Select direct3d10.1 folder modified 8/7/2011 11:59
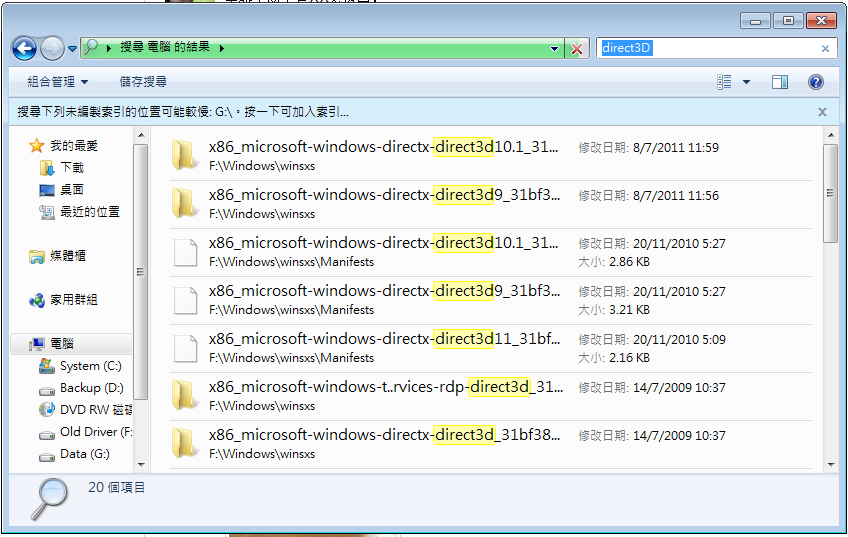 click(491, 156)
